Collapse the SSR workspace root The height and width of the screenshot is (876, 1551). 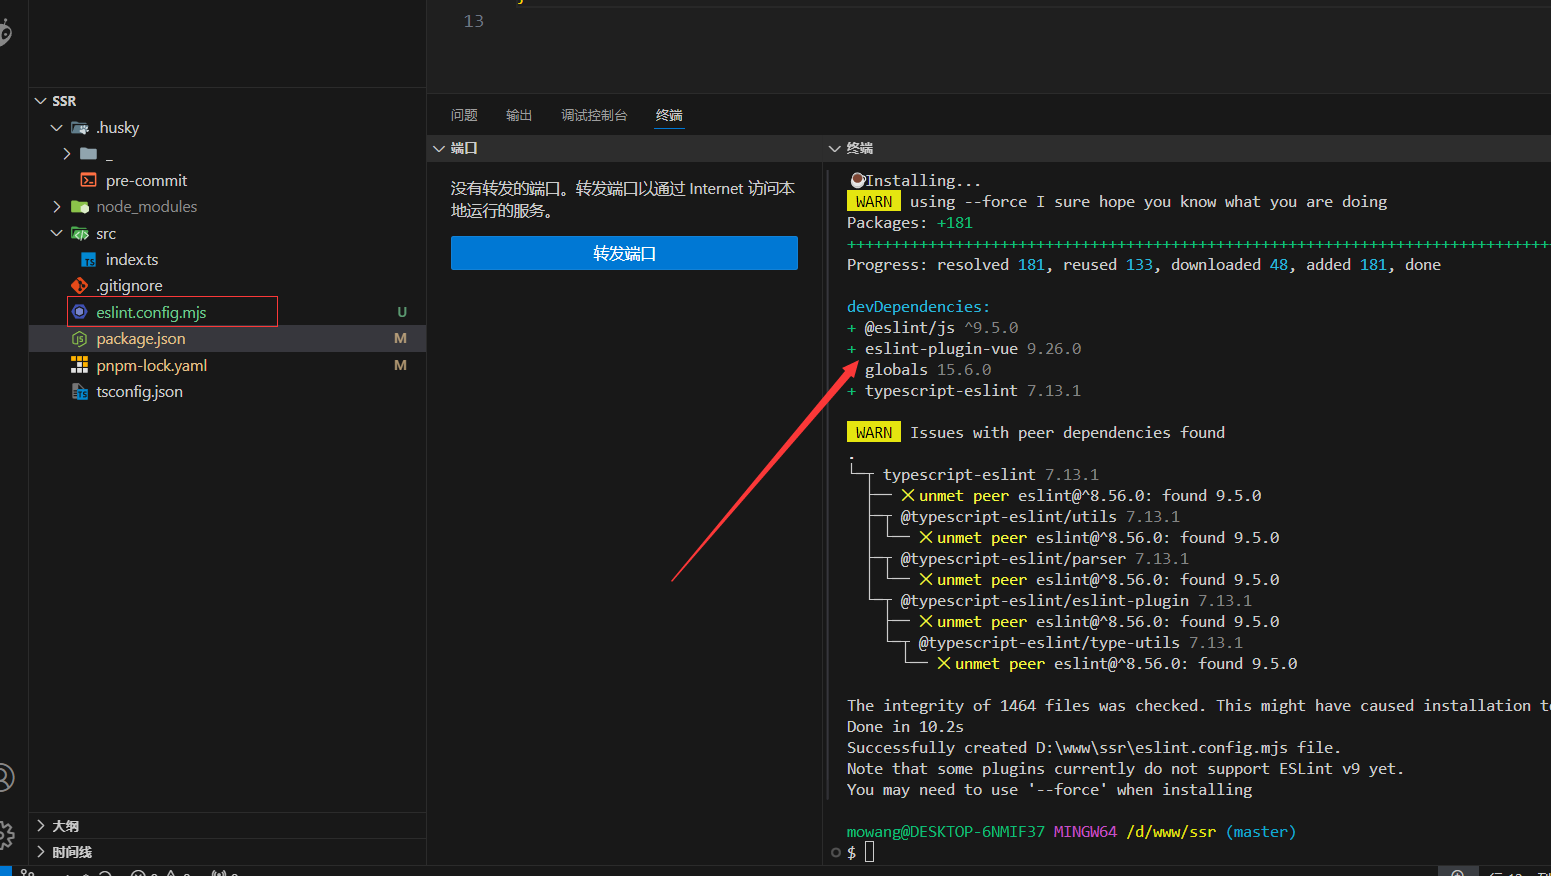click(41, 101)
